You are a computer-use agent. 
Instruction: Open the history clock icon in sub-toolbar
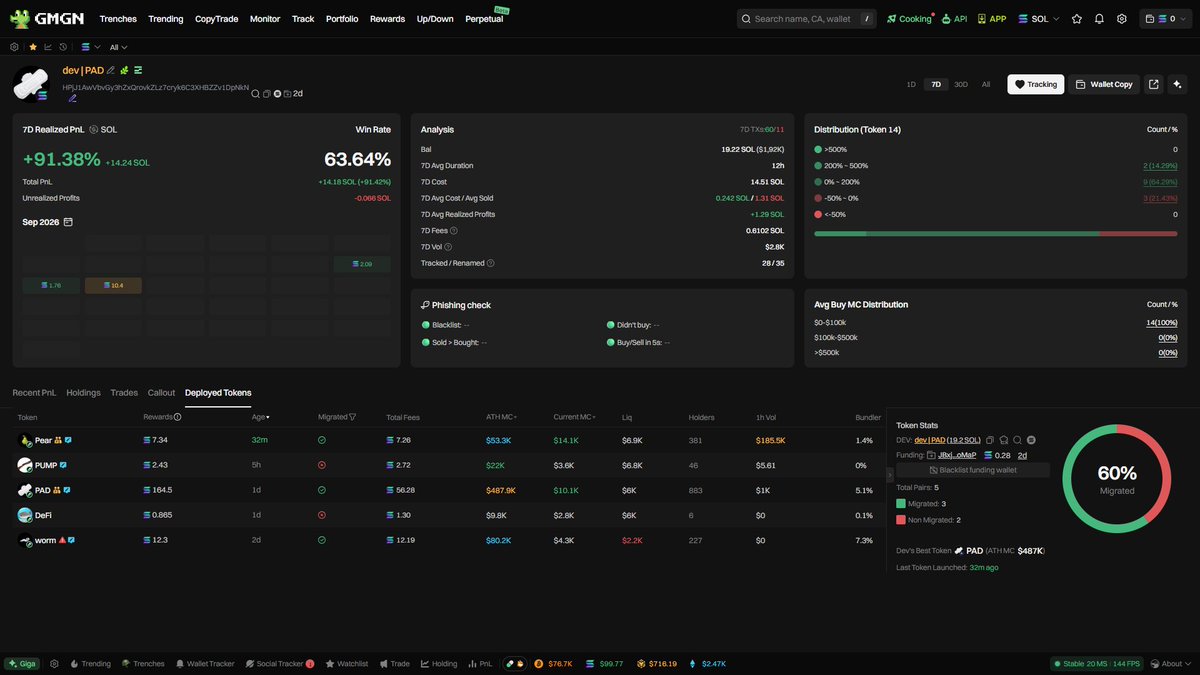pos(63,47)
